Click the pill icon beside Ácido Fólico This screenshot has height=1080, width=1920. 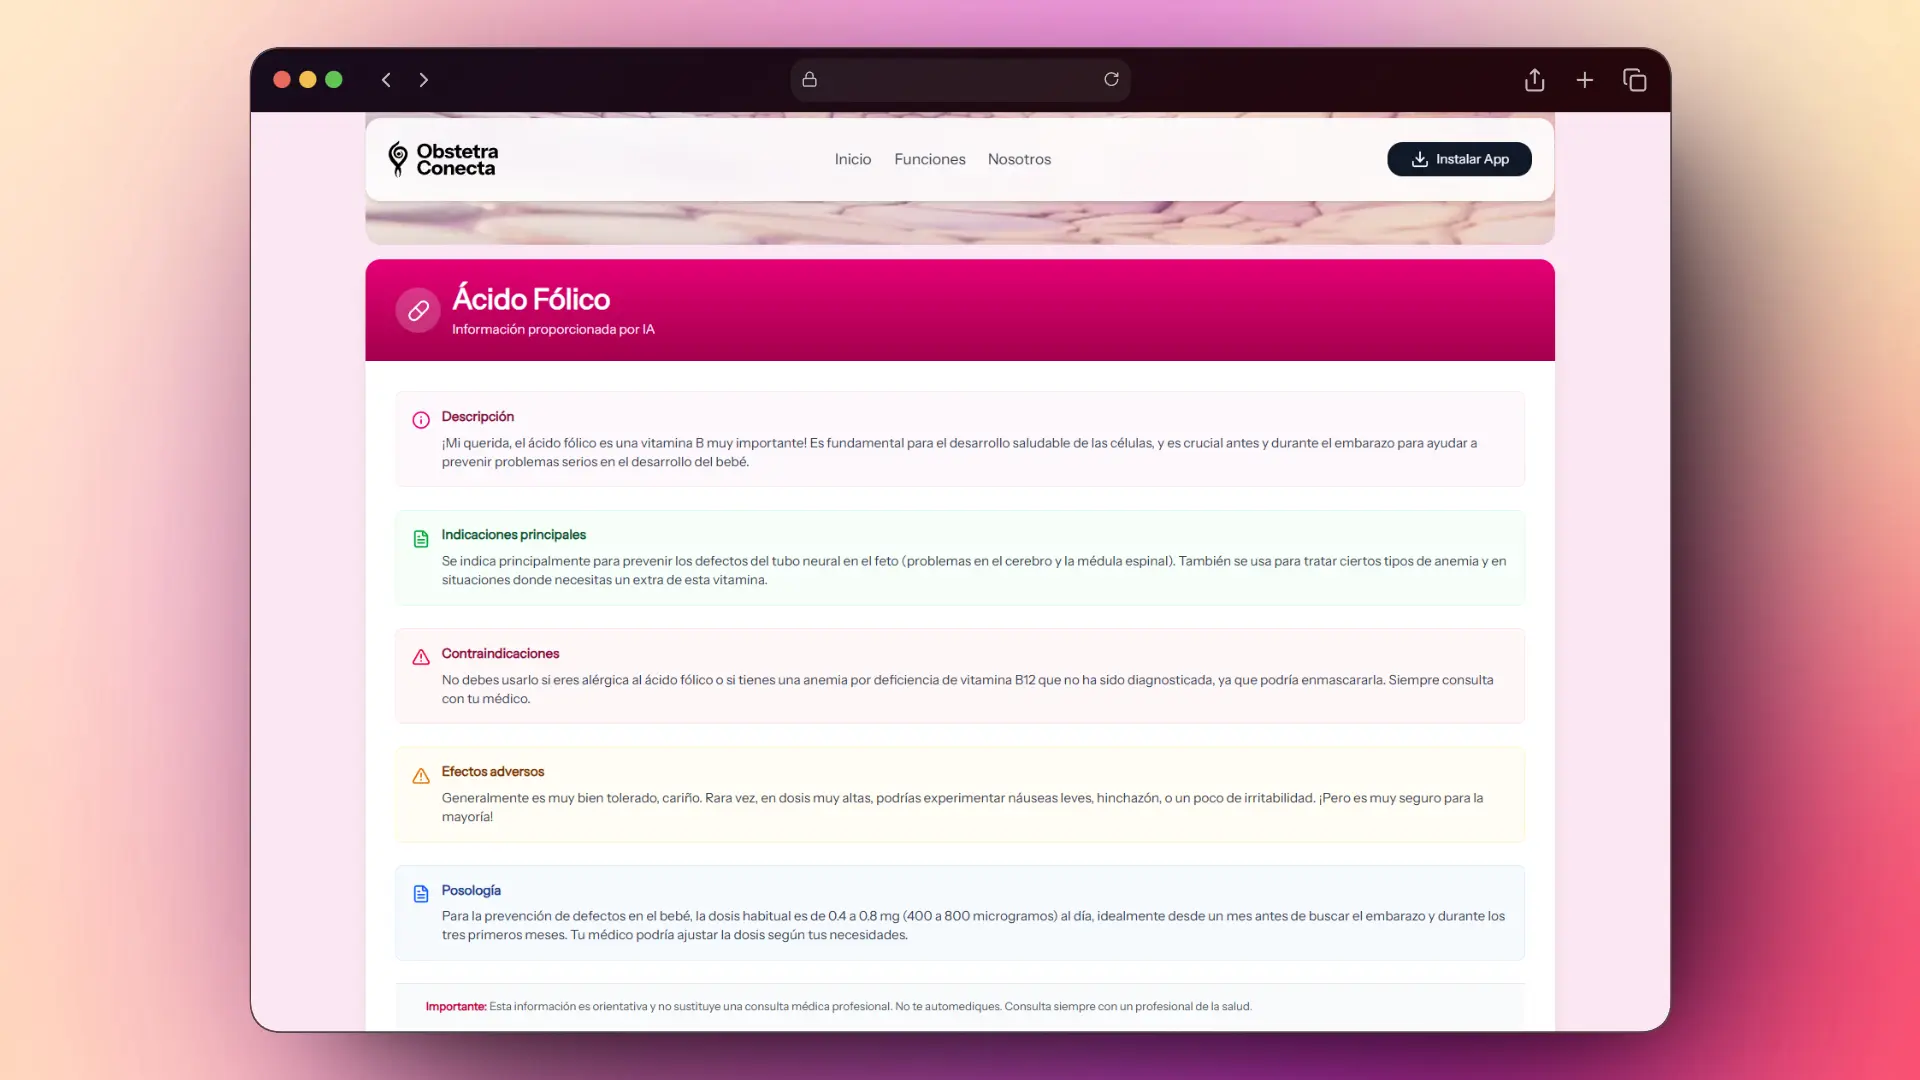click(x=418, y=311)
